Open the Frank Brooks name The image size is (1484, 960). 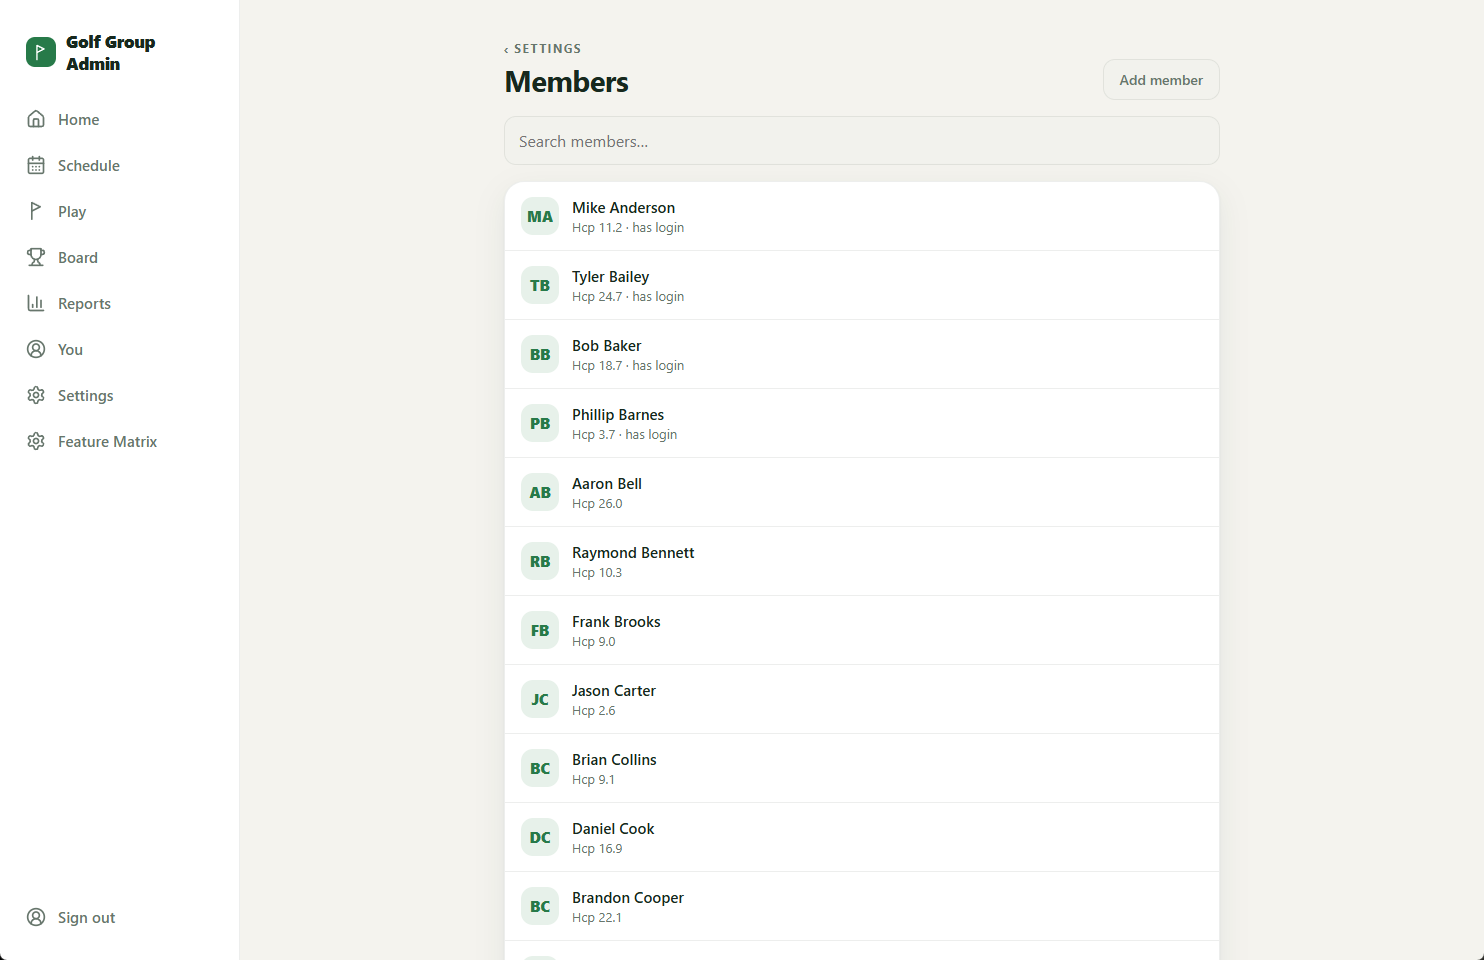[x=616, y=622]
